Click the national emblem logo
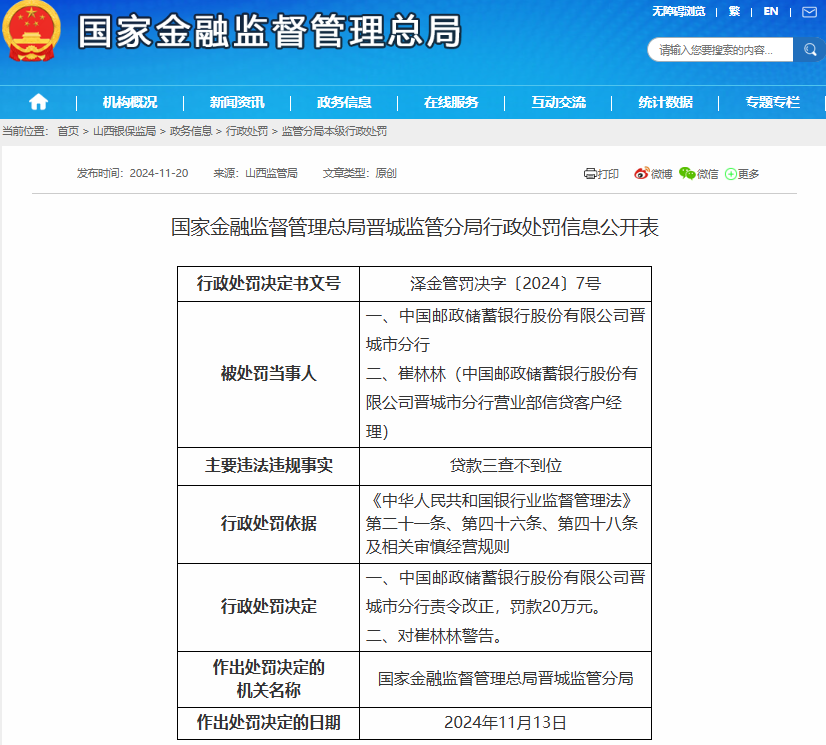The height and width of the screenshot is (745, 826). 31,31
